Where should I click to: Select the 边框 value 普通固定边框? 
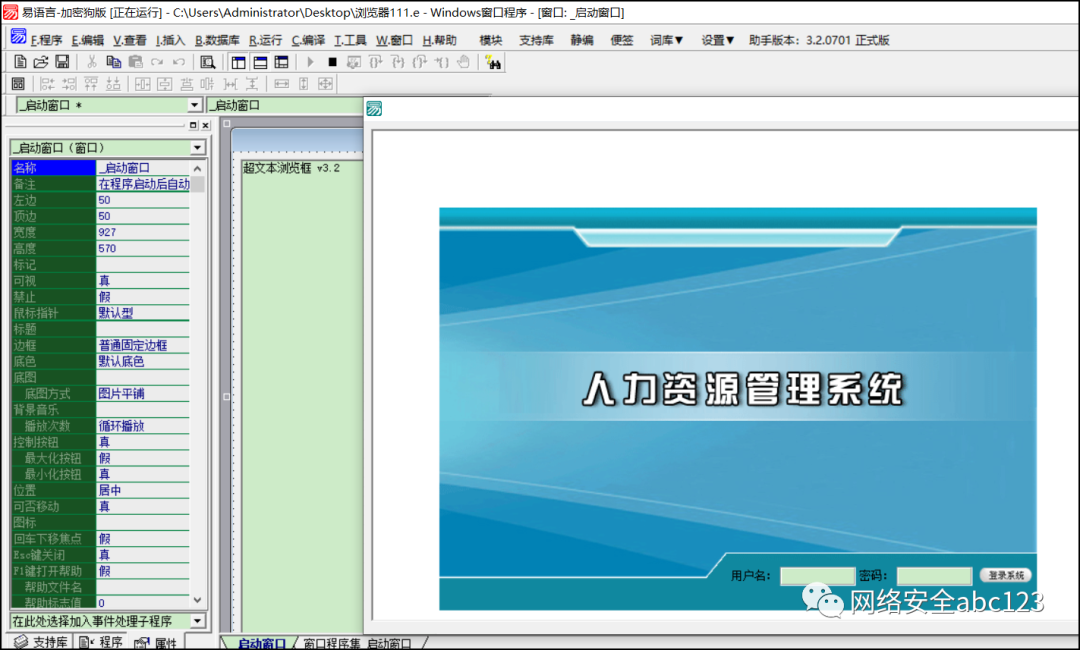tap(142, 345)
